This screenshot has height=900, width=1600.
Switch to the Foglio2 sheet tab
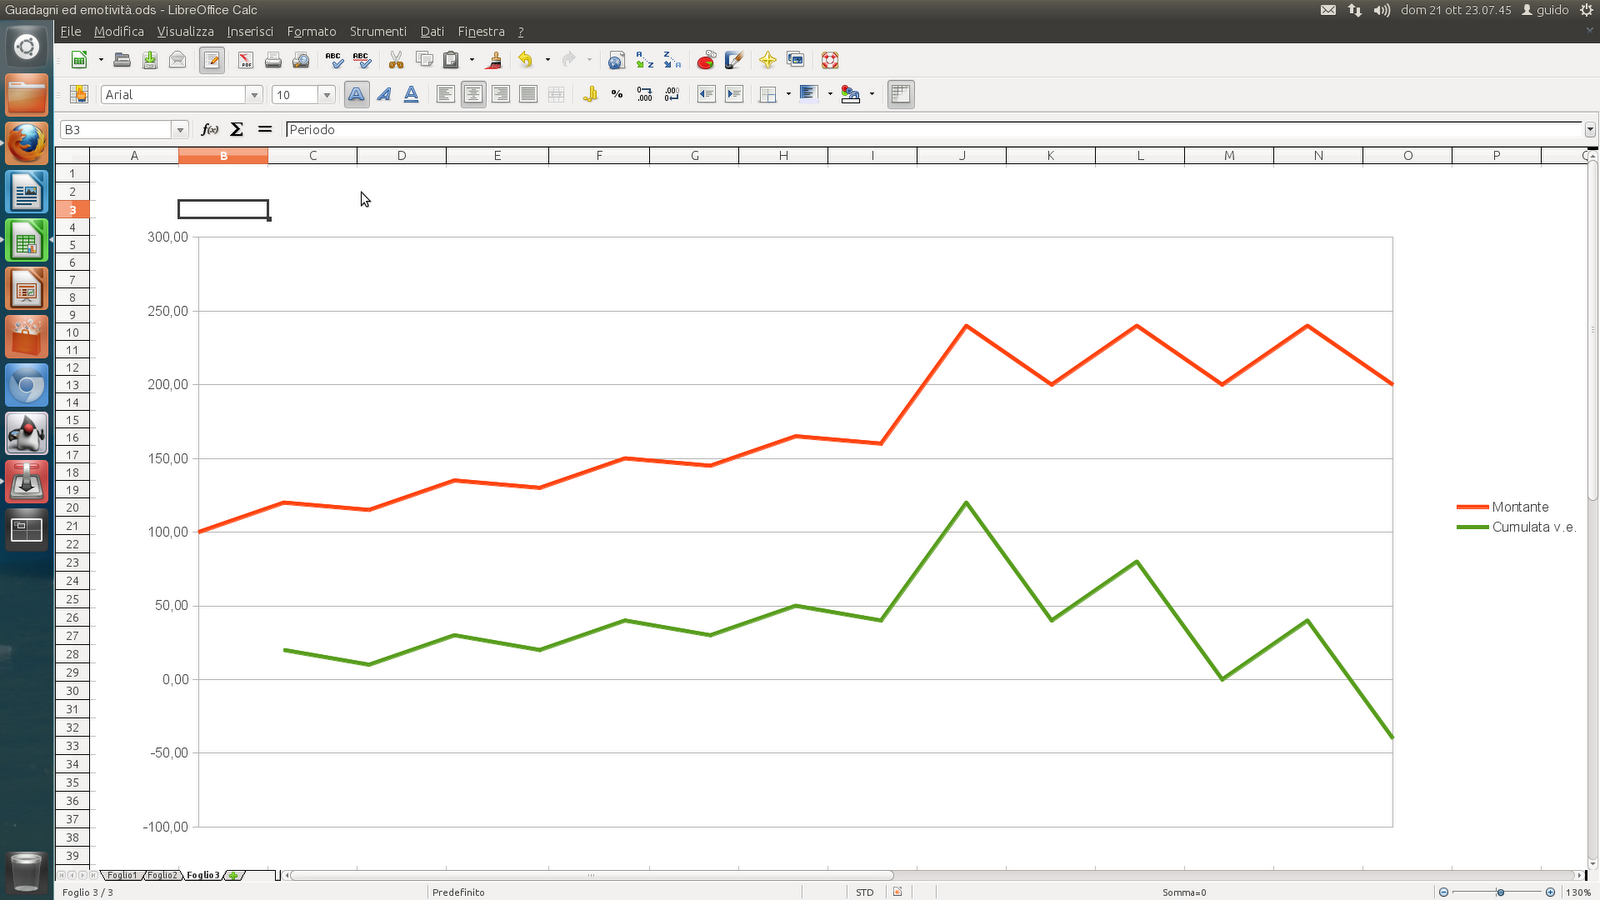tap(162, 875)
